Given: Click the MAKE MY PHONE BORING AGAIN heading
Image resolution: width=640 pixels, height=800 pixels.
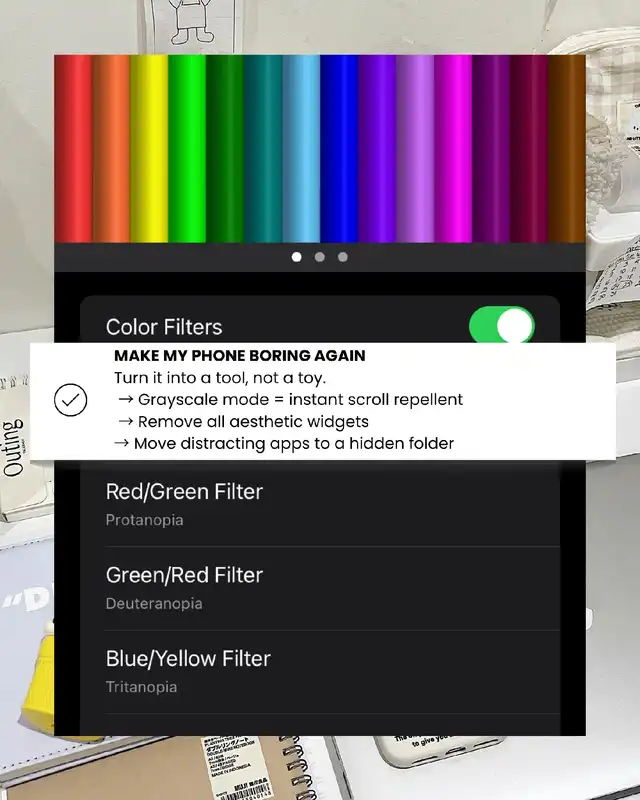Looking at the screenshot, I should pyautogui.click(x=240, y=356).
